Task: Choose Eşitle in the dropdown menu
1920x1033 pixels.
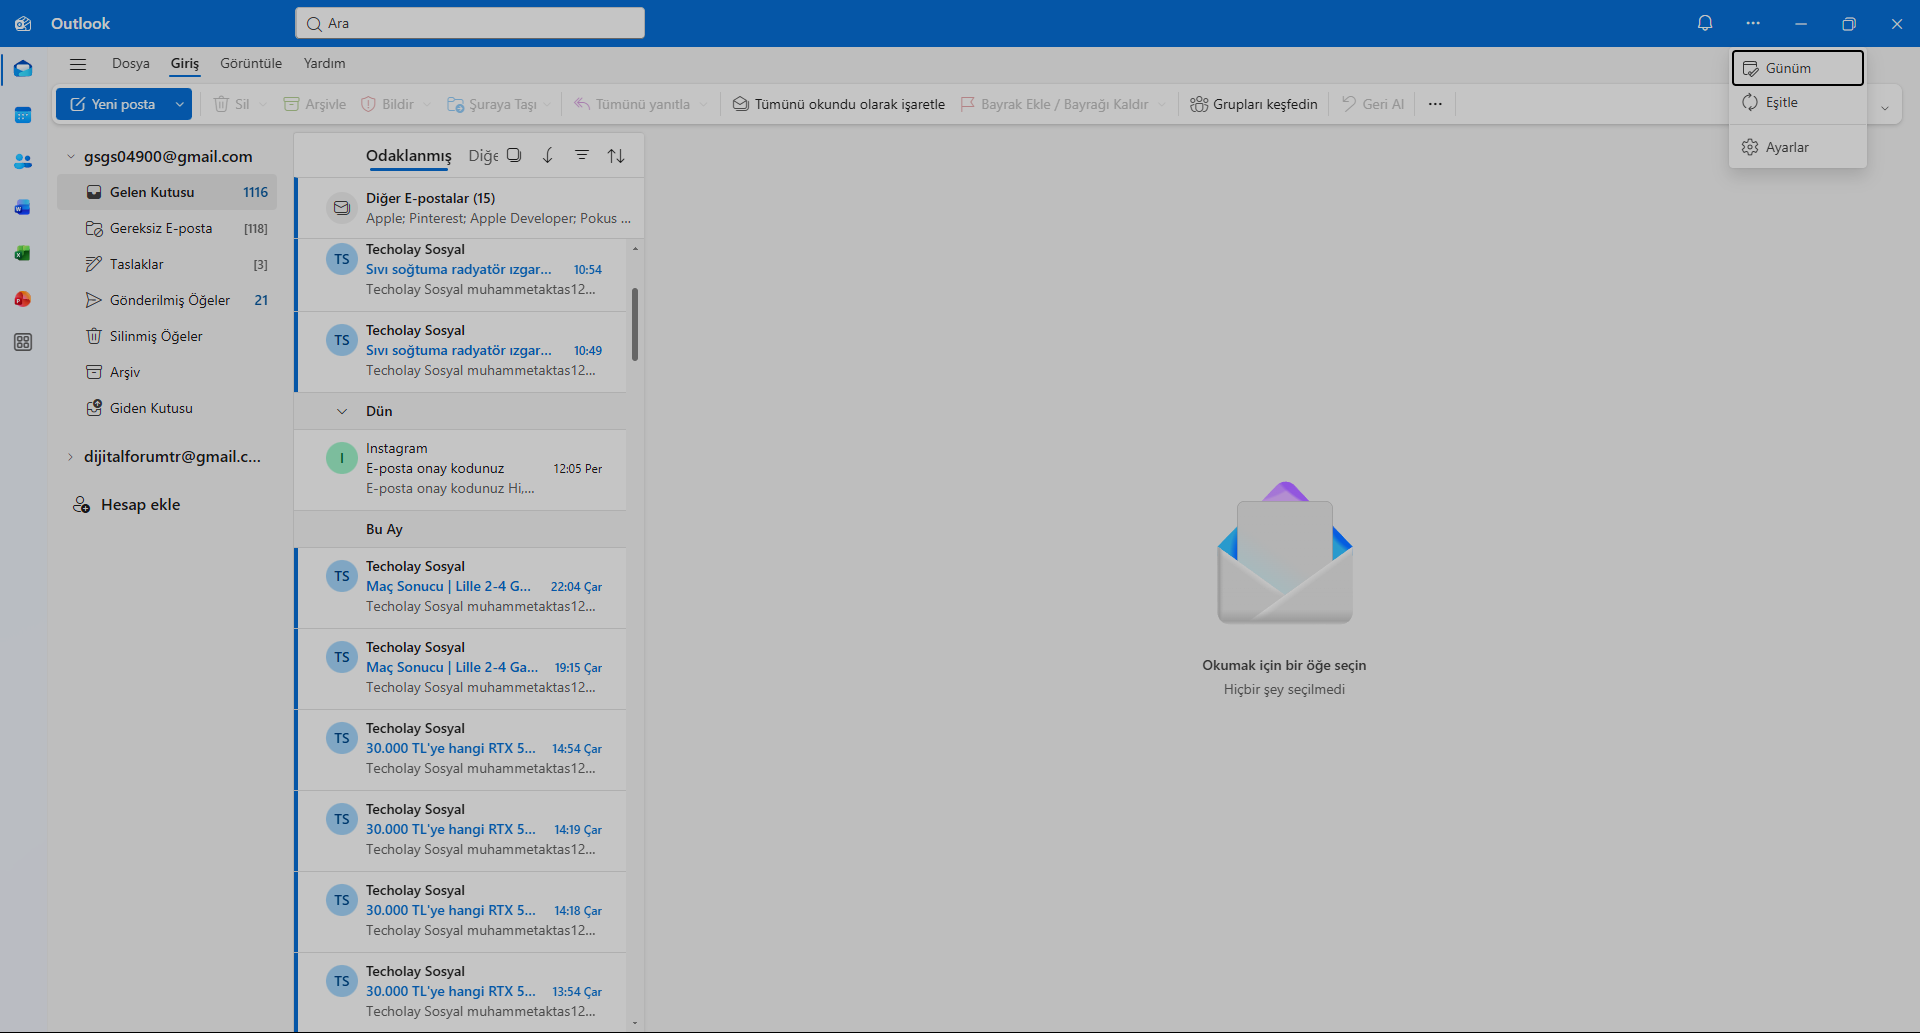Action: click(1798, 102)
